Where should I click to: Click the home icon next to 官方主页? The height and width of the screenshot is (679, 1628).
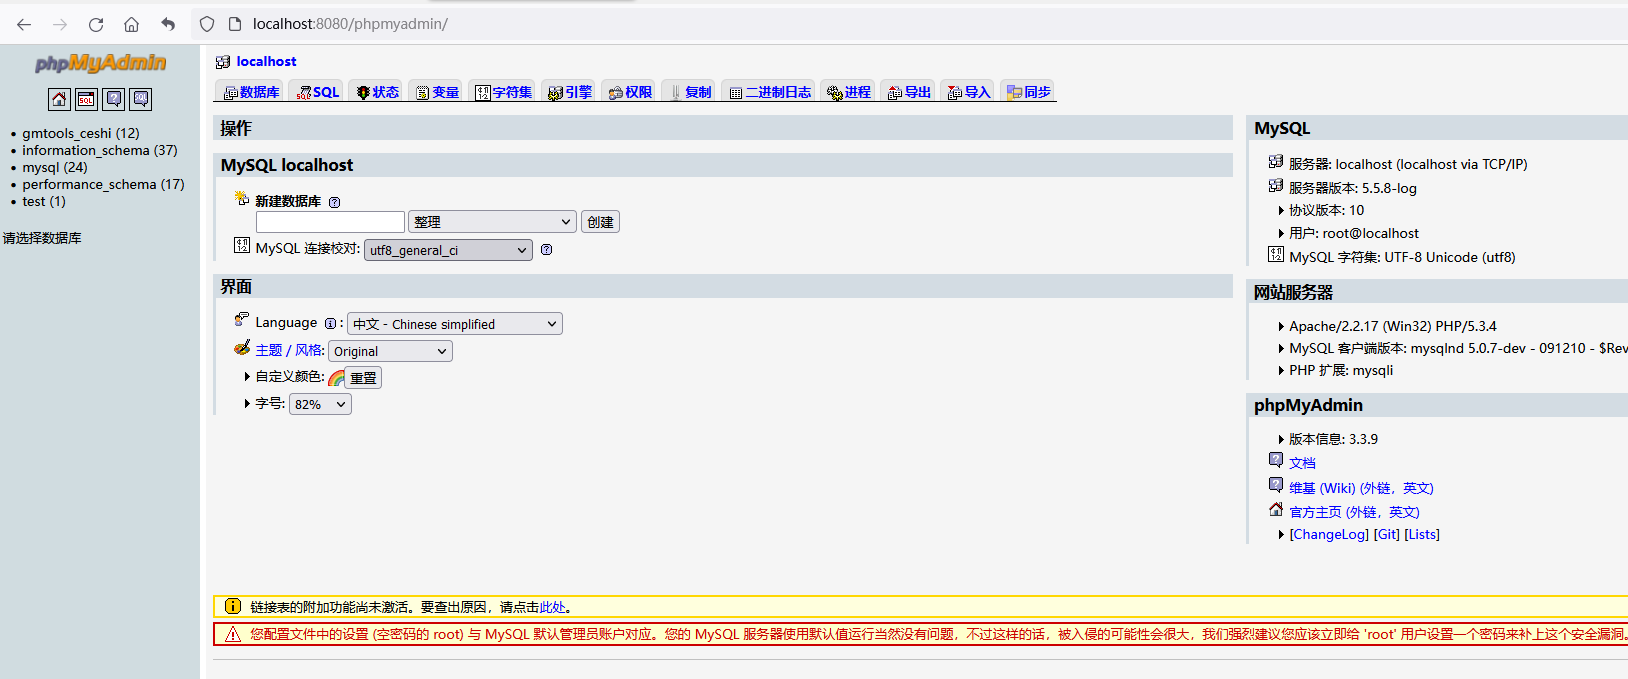1276,509
